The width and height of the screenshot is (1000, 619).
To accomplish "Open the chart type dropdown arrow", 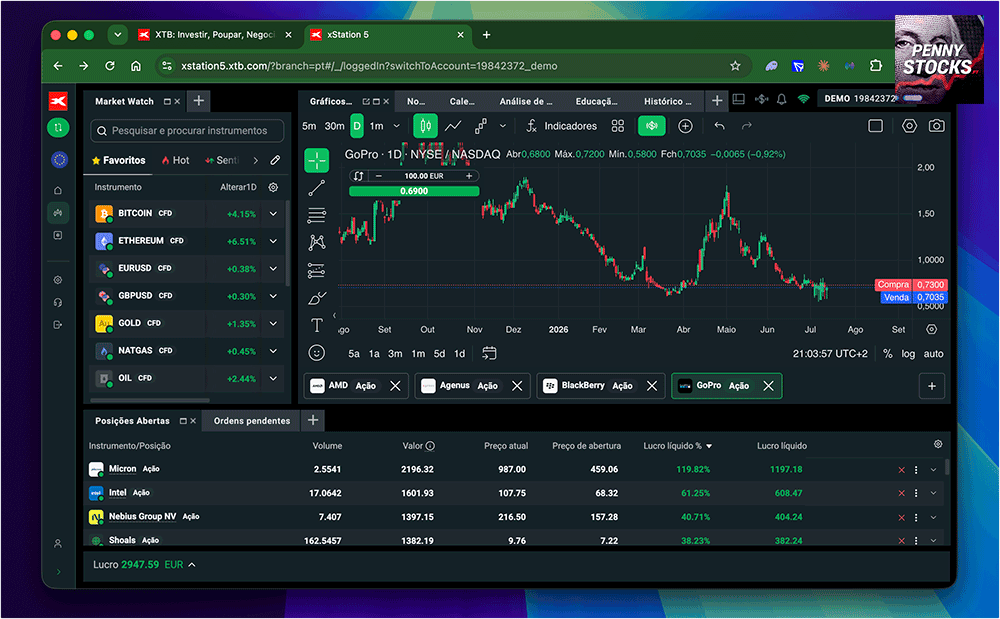I will click(503, 126).
